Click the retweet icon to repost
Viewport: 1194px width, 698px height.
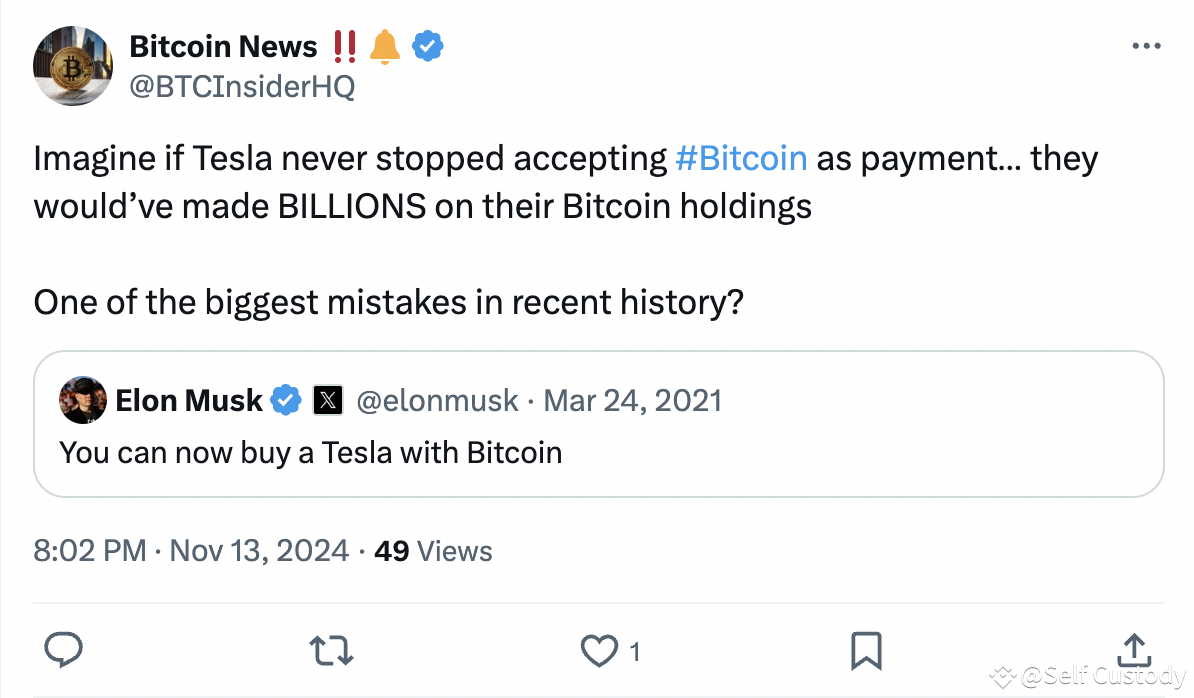point(331,650)
